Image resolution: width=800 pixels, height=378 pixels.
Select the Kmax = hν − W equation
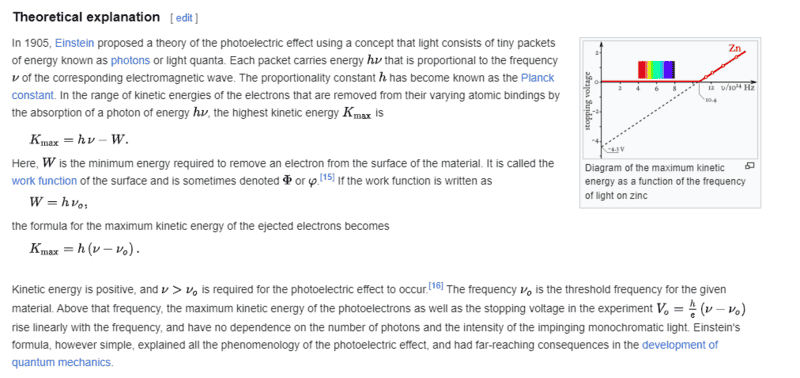tap(79, 140)
